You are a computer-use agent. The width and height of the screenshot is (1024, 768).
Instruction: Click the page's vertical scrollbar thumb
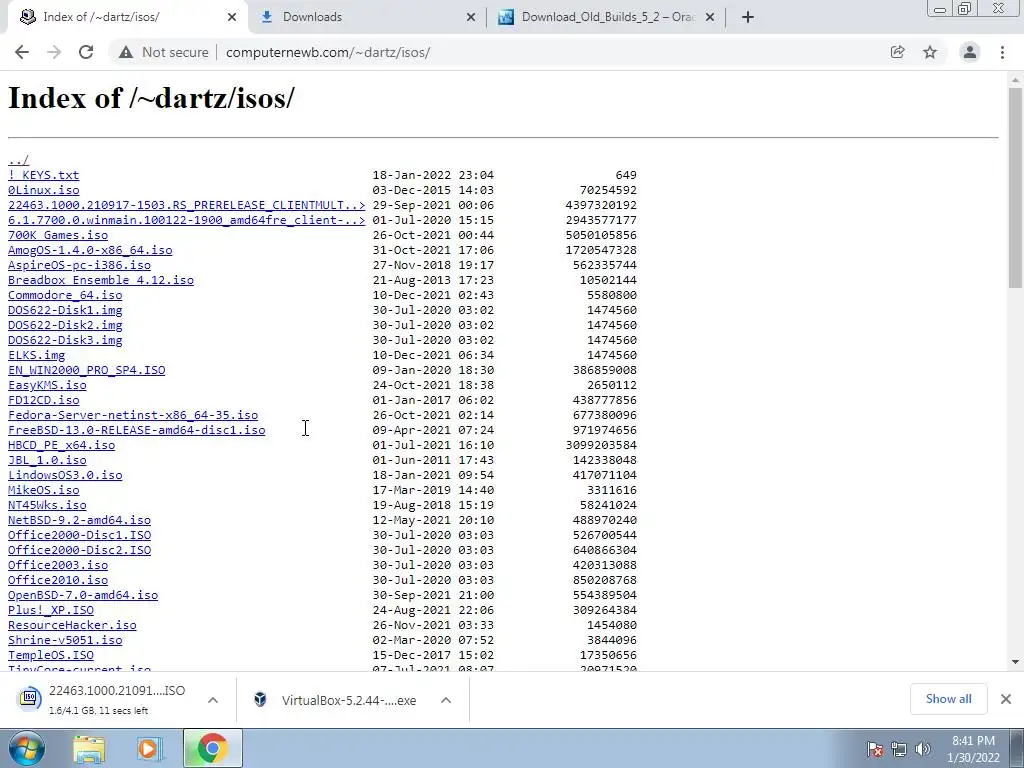pyautogui.click(x=1015, y=187)
